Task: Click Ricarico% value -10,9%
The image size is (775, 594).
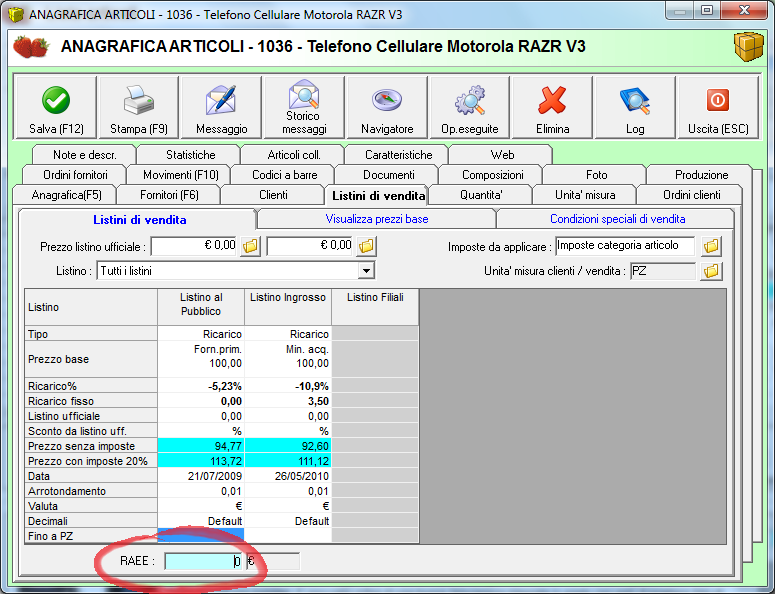Action: click(x=288, y=386)
